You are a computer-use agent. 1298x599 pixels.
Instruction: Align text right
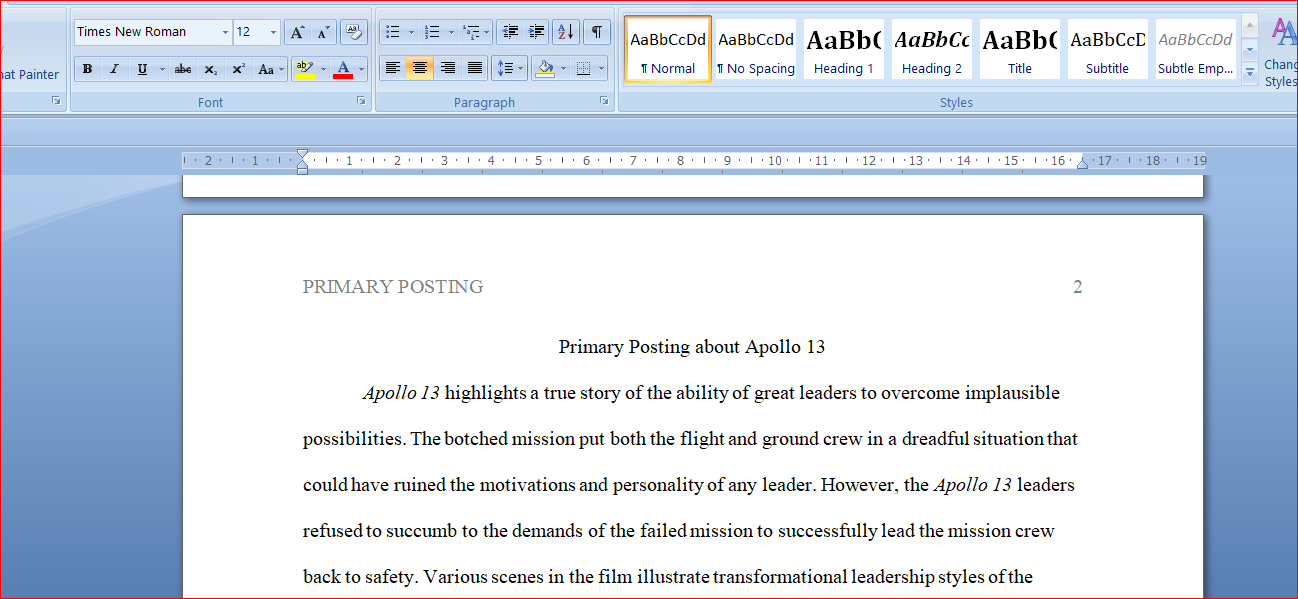pyautogui.click(x=448, y=69)
